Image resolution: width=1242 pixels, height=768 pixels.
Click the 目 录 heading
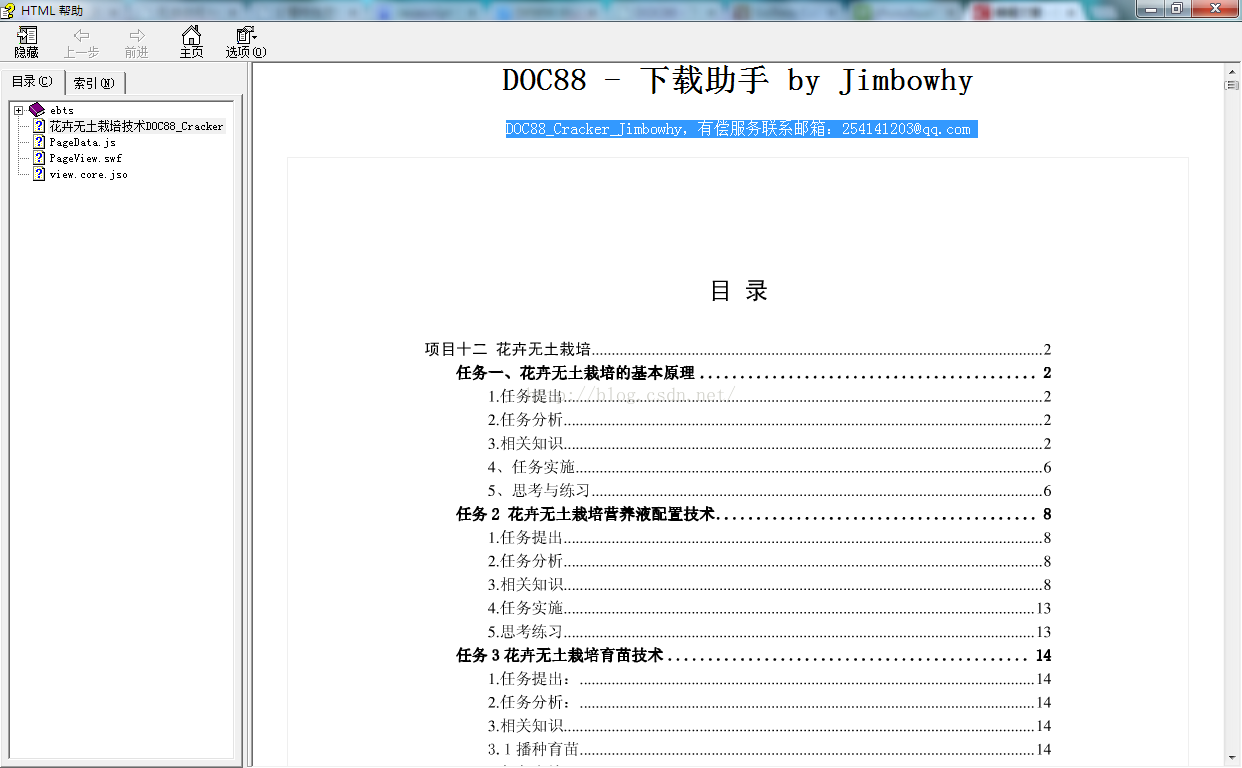[x=738, y=291]
